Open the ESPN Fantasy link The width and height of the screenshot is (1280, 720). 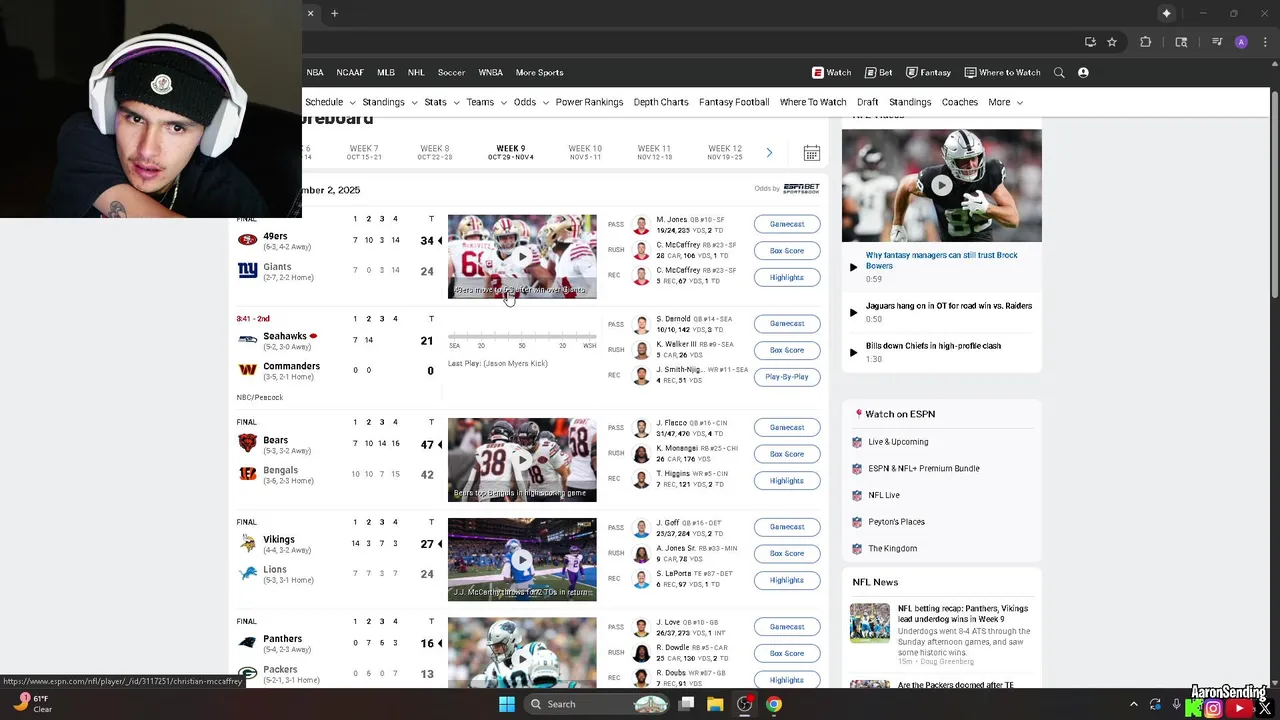coord(929,72)
